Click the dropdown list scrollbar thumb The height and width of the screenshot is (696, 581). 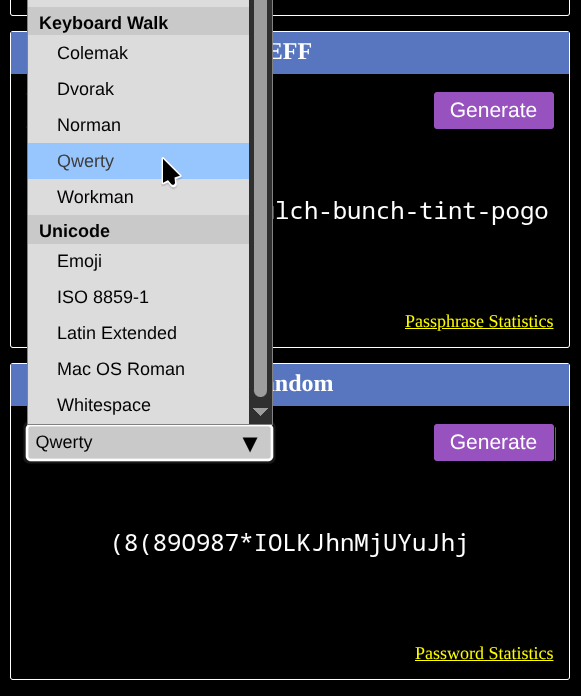pos(261,198)
